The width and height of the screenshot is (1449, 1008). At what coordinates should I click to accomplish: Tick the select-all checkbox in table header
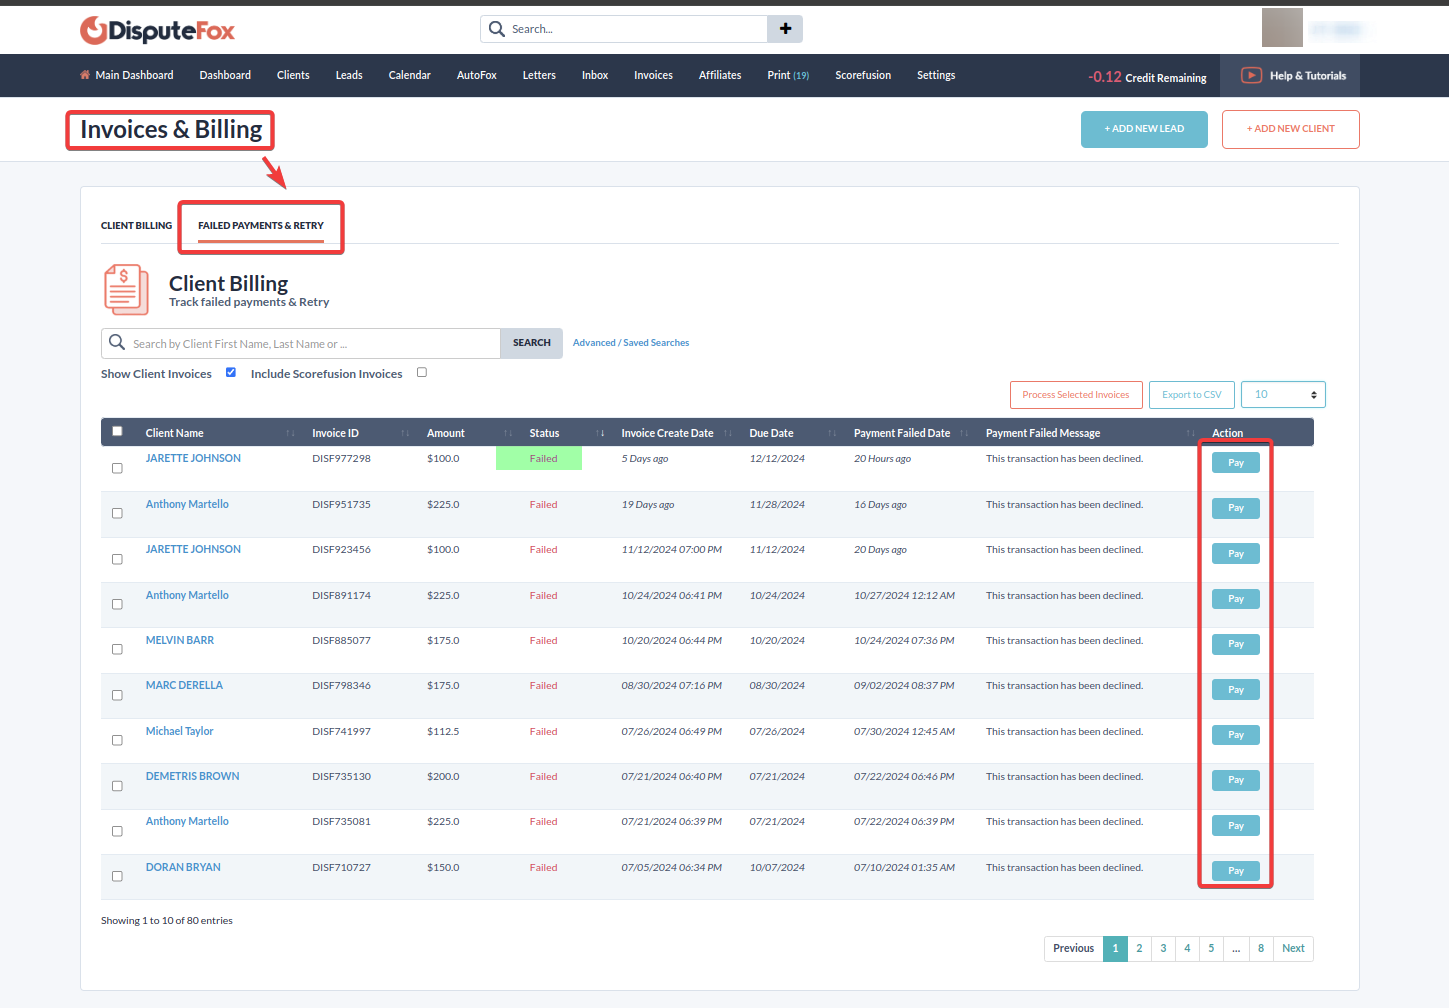coord(117,431)
